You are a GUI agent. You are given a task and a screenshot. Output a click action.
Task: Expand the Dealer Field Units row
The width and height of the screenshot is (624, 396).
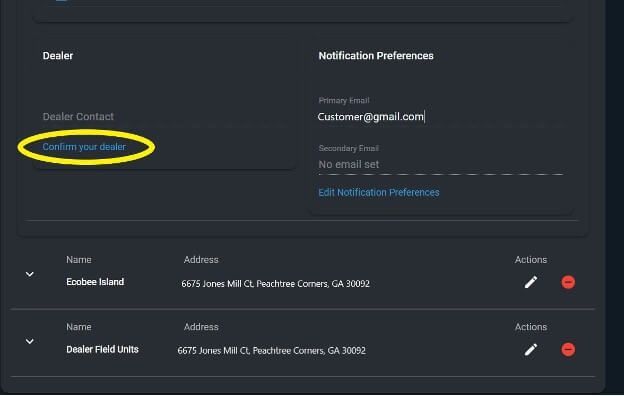[x=29, y=341]
